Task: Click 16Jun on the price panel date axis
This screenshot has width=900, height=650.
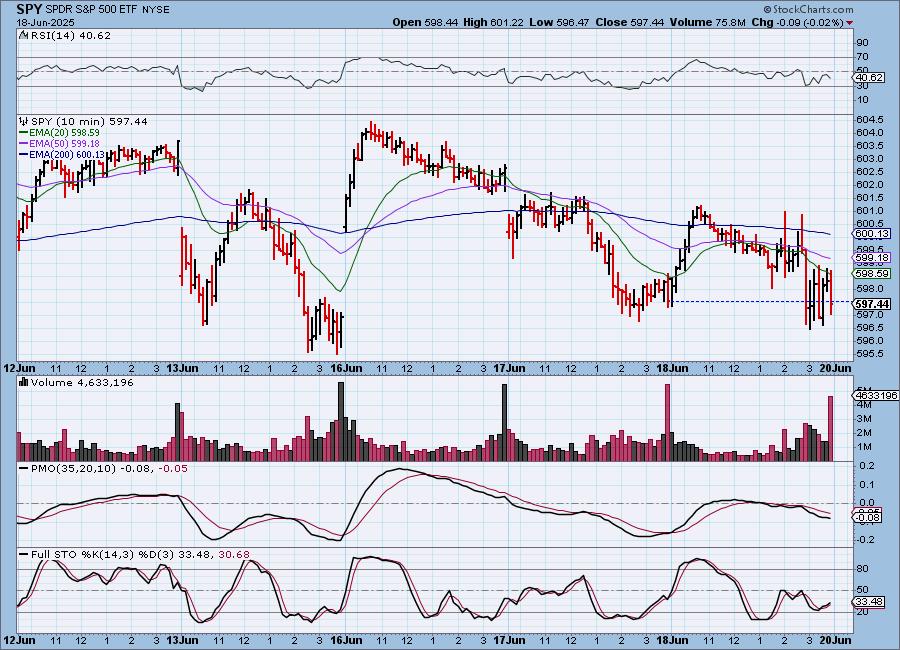Action: click(346, 368)
